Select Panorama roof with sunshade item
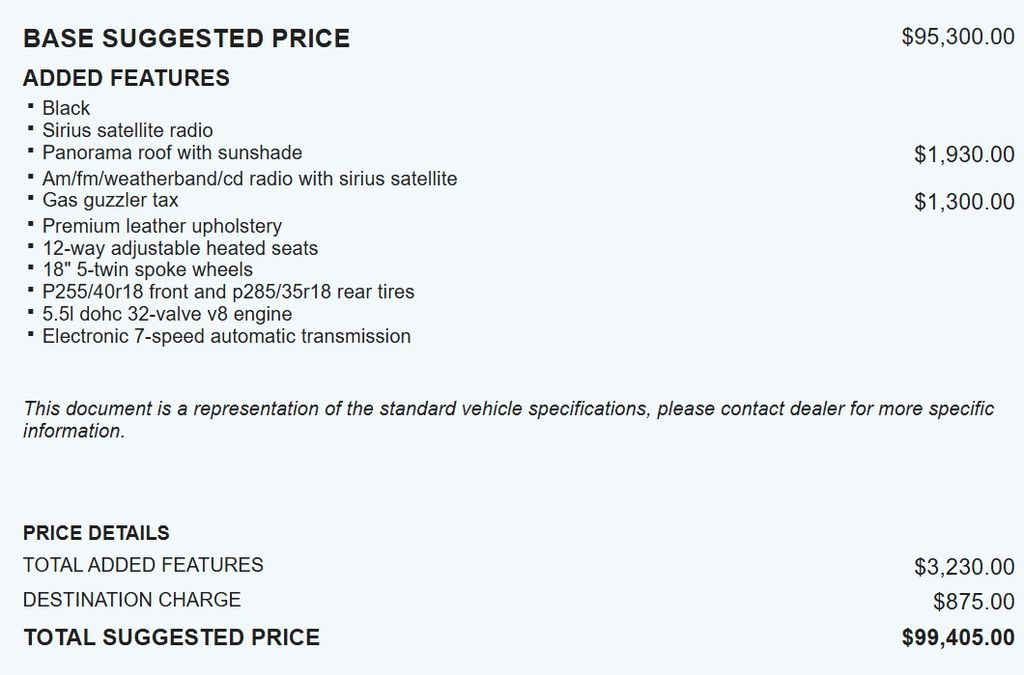 point(172,153)
